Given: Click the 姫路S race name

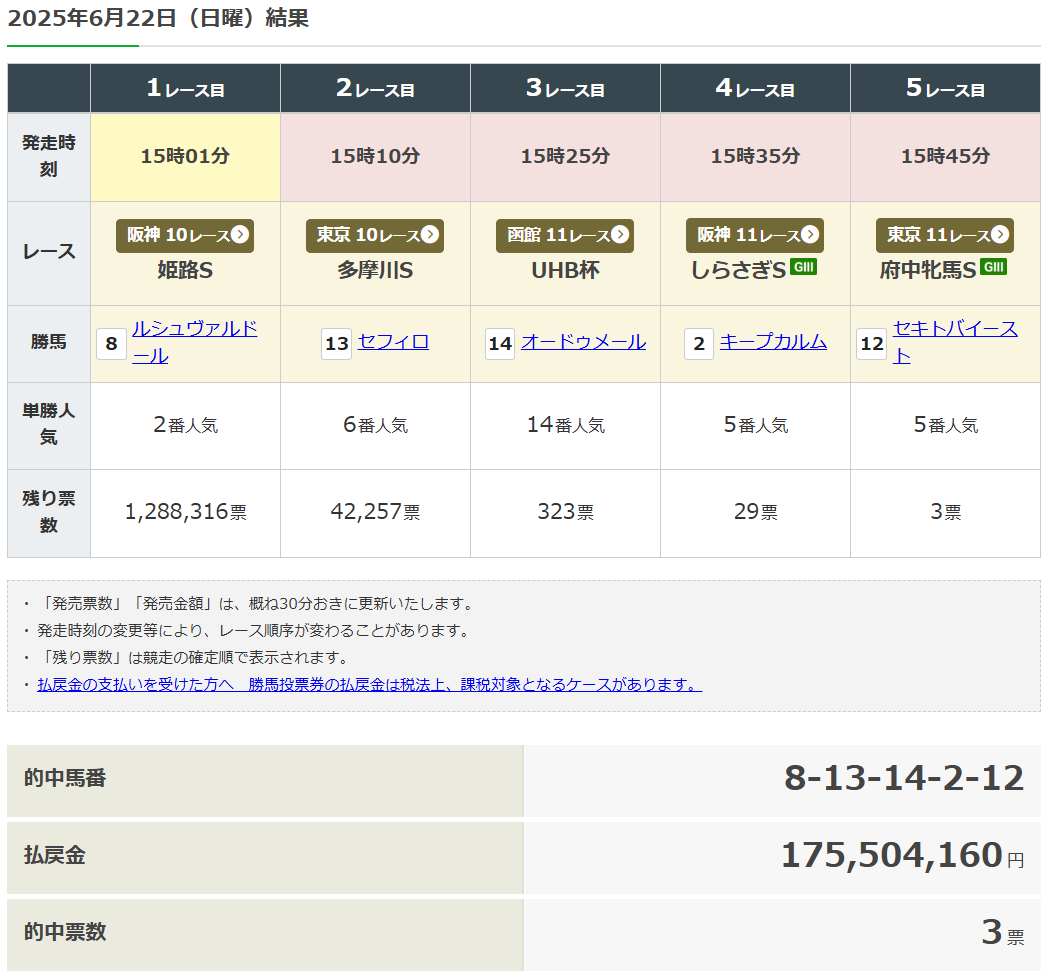Looking at the screenshot, I should click(185, 270).
